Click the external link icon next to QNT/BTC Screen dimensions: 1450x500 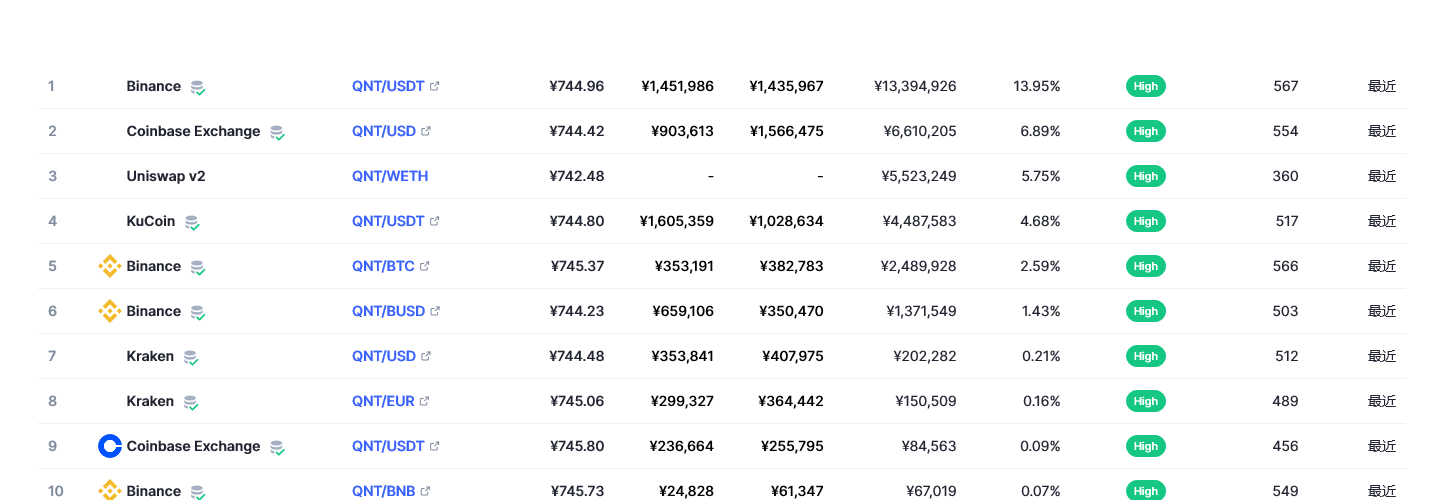(425, 266)
